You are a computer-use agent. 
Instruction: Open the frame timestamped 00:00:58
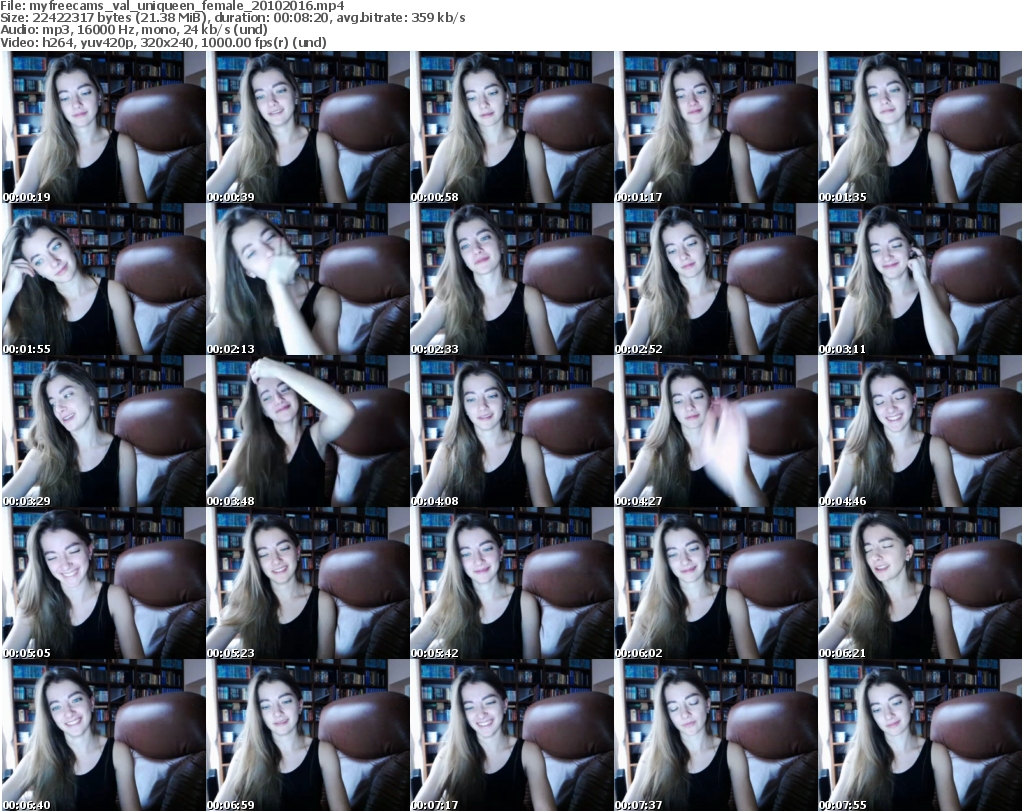tap(511, 127)
